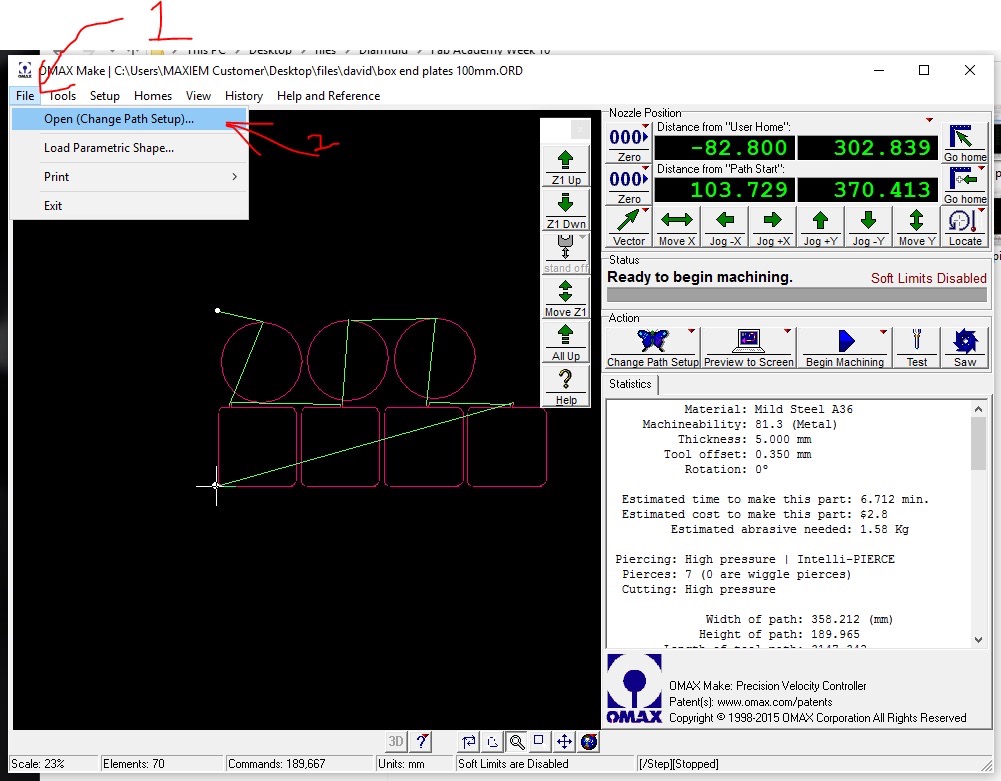Screen dimensions: 1001x781
Task: Open the Setup menu
Action: 105,96
